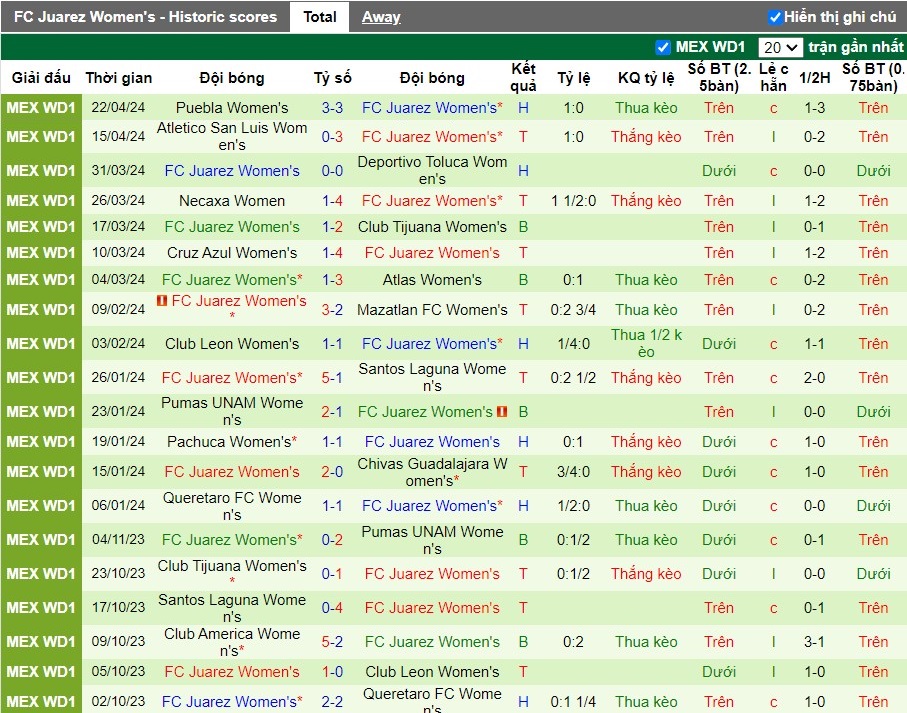Click Queretaro FC Women's in 06/01/24 row
907x713 pixels.
click(232, 506)
